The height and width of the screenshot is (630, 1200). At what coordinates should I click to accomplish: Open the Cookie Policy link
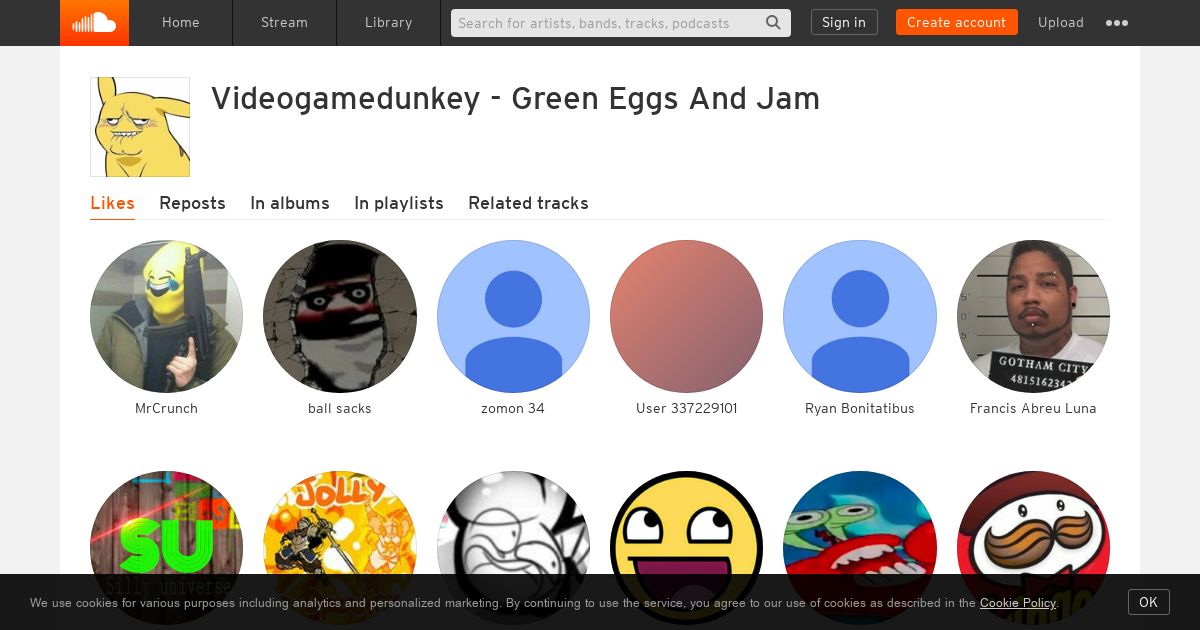tap(1018, 603)
